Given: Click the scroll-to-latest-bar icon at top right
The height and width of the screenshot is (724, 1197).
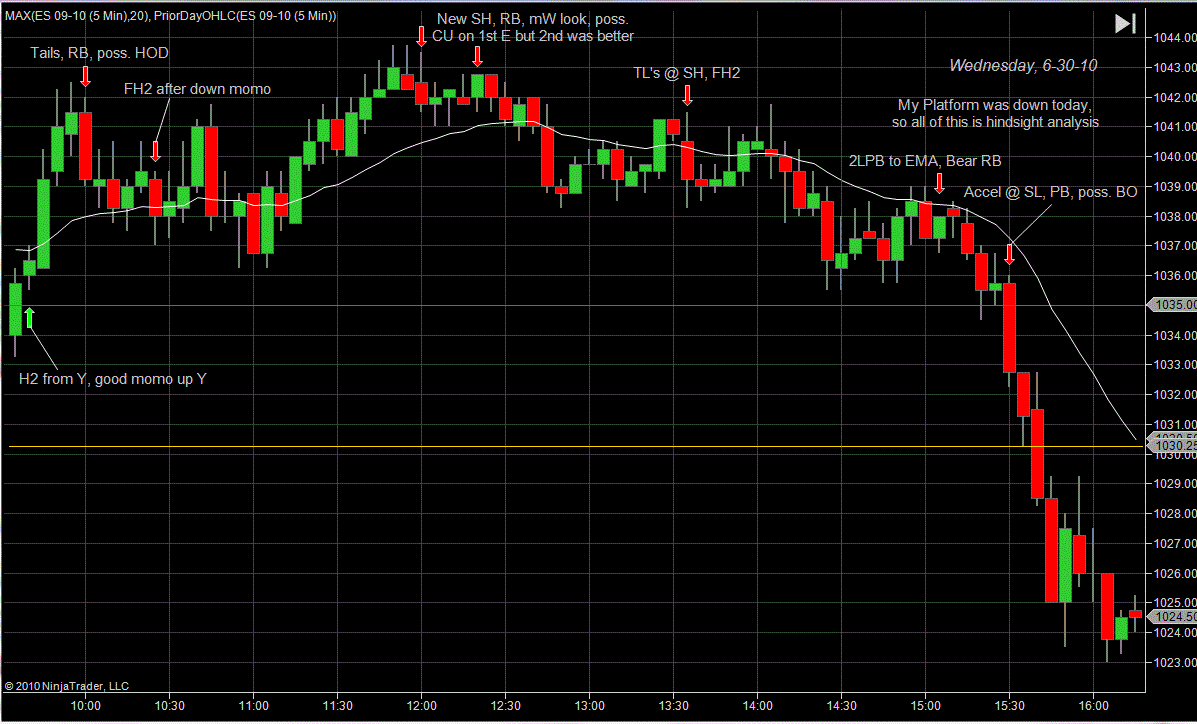Looking at the screenshot, I should tap(1125, 24).
